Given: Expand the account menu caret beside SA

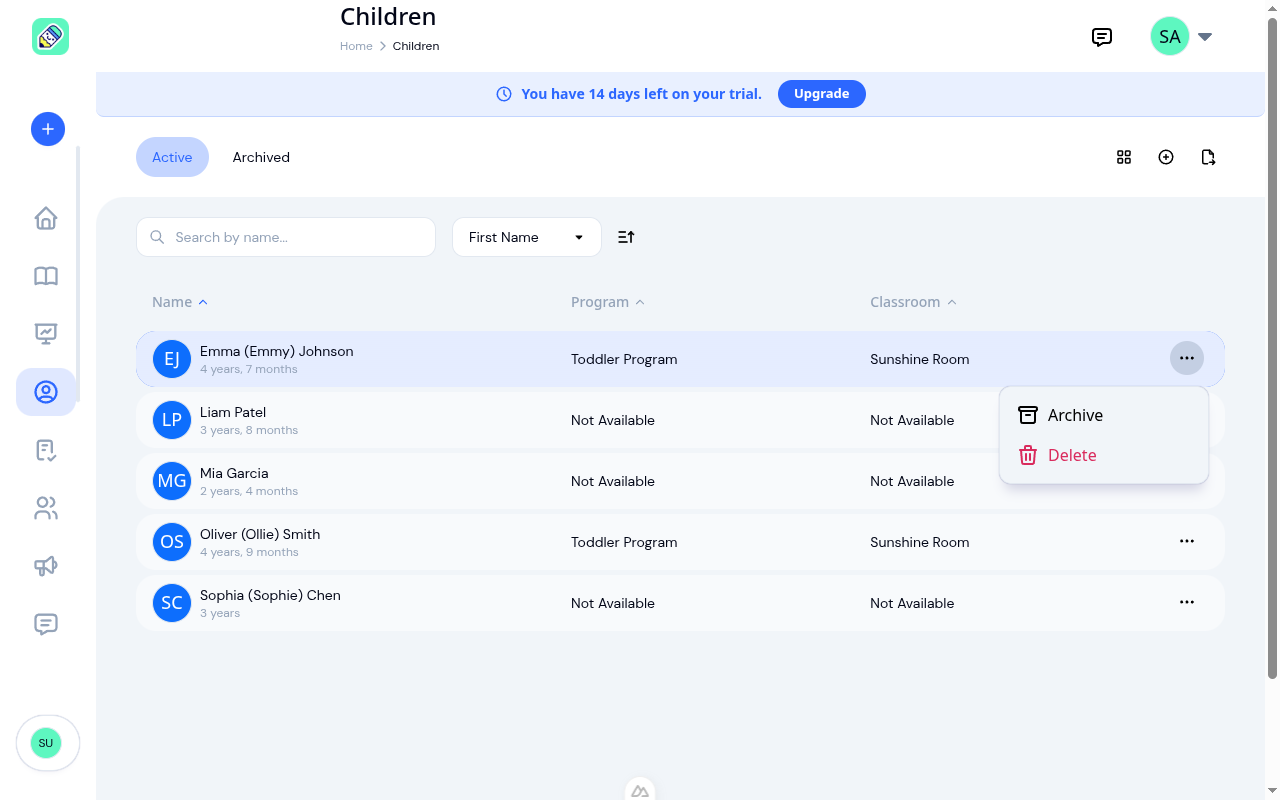Looking at the screenshot, I should [x=1205, y=37].
